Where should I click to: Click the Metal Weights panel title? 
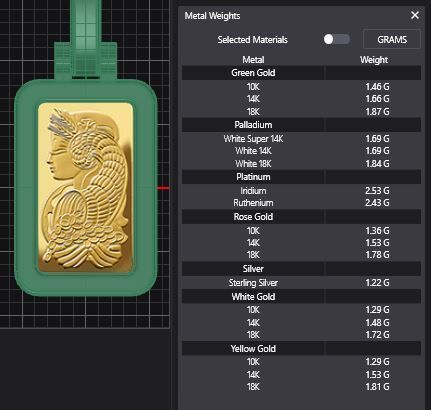pos(212,16)
